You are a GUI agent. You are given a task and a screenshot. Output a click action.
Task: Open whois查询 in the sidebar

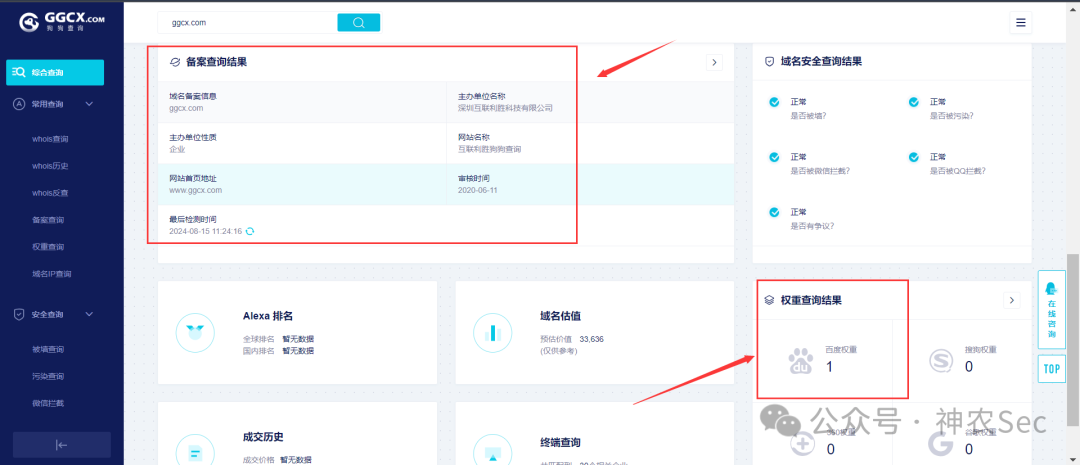50,139
